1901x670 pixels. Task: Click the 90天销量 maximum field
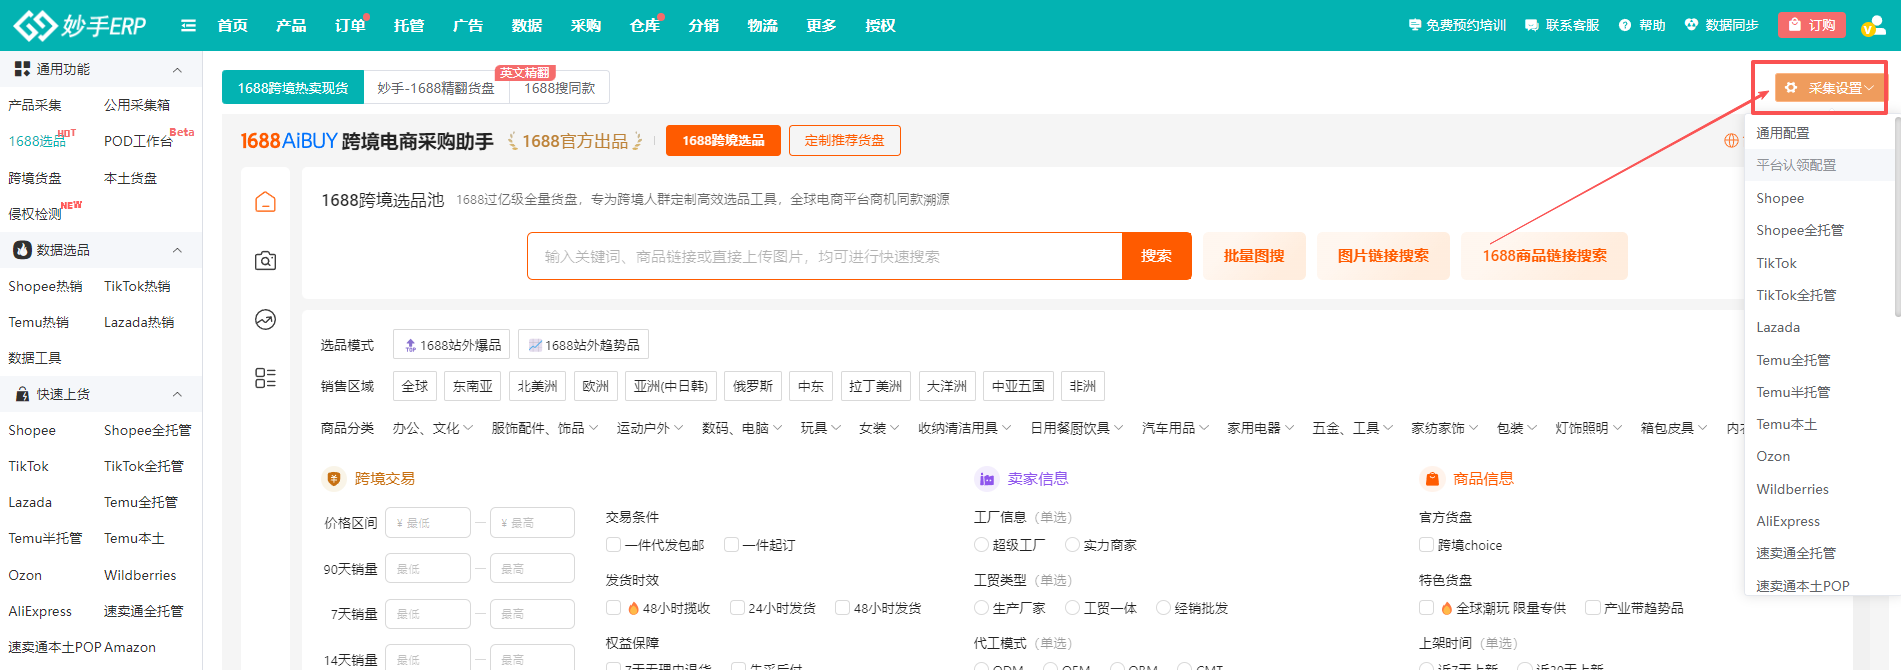[x=532, y=569]
